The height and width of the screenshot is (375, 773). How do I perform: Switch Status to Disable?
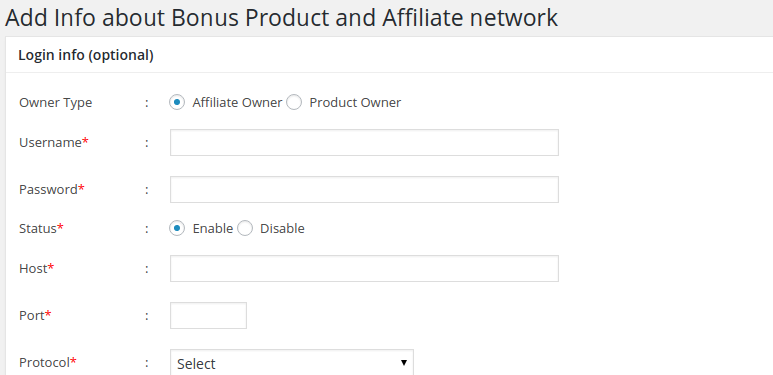pos(245,229)
